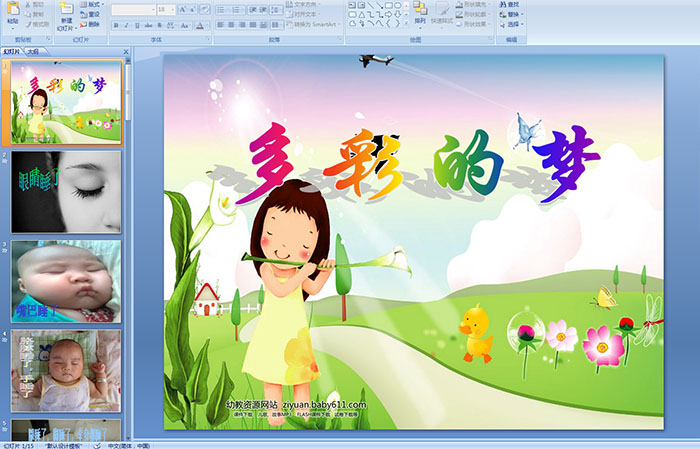The height and width of the screenshot is (449, 700).
Task: Align text right in paragraph group
Action: [x=242, y=25]
